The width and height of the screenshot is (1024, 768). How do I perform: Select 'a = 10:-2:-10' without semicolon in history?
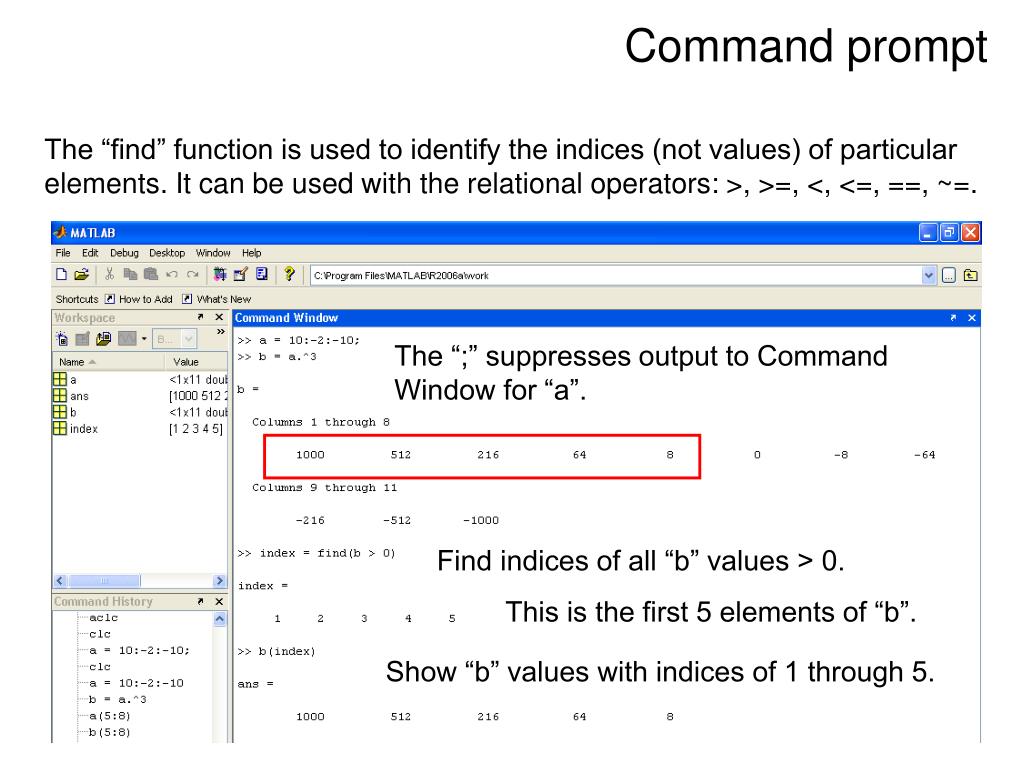136,683
